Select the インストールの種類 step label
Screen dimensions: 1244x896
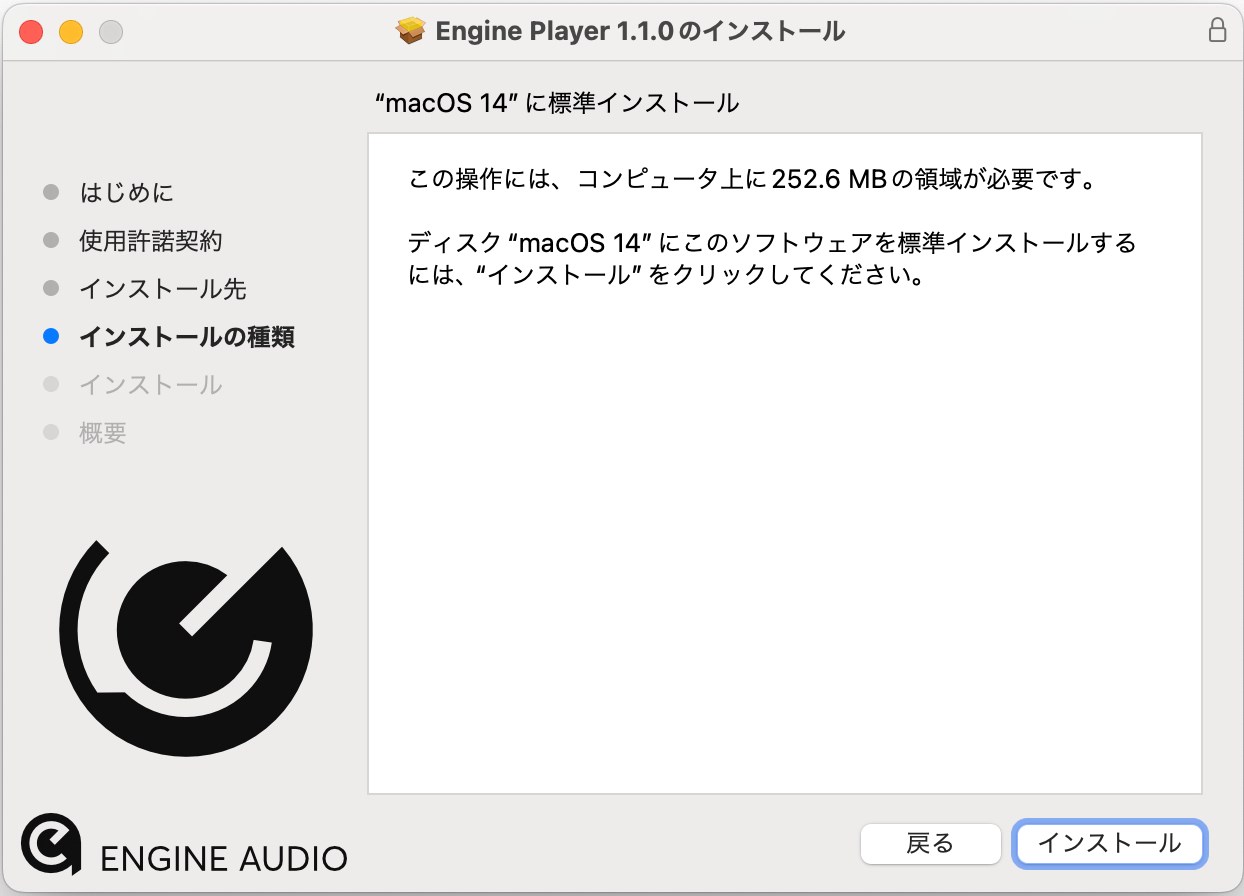[x=186, y=337]
